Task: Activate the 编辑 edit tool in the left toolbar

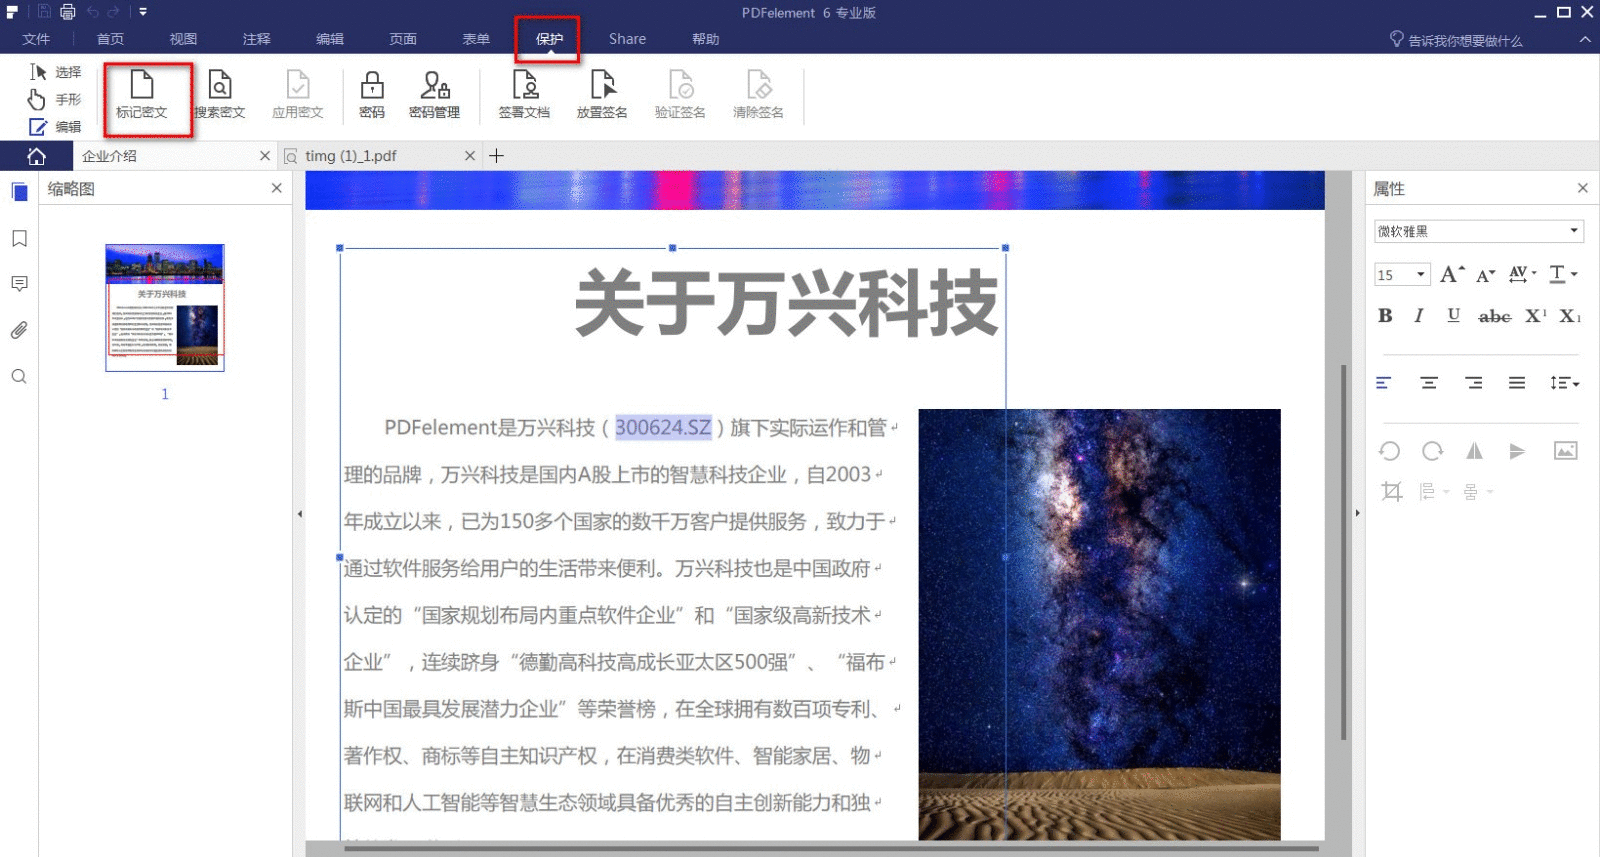Action: 55,127
